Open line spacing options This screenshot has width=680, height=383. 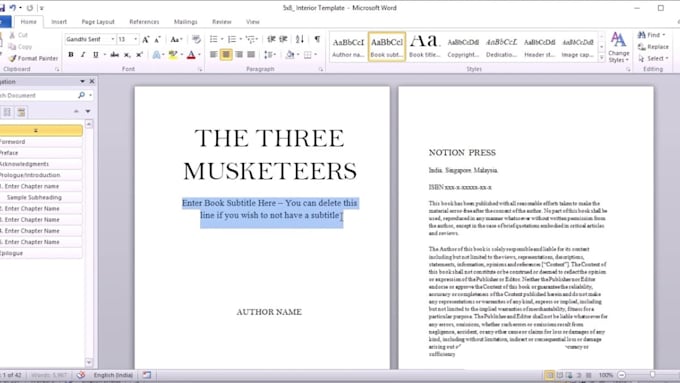pos(270,55)
